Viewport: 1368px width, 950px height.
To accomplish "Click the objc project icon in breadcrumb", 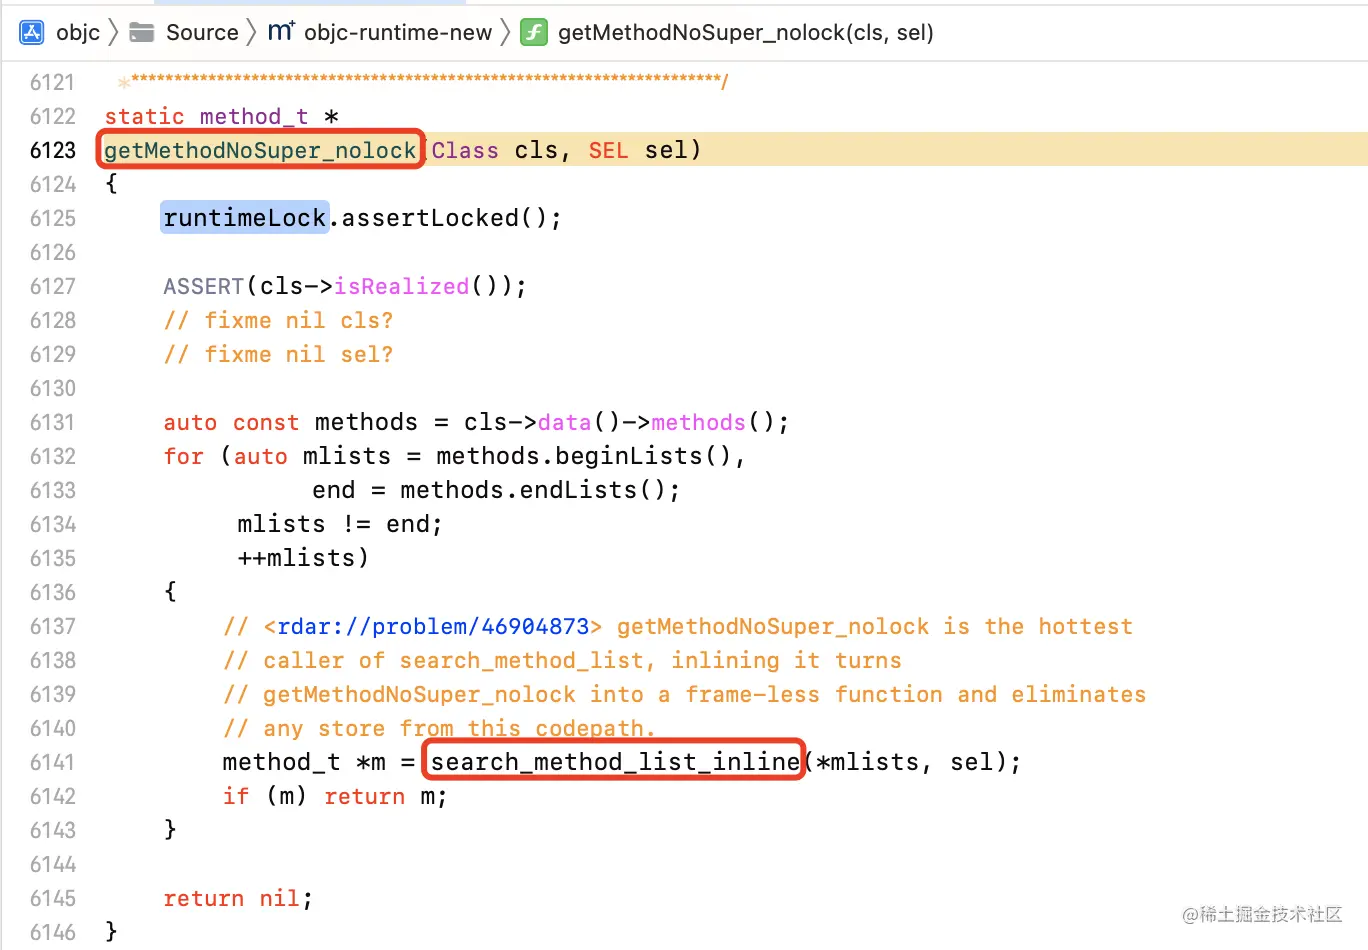I will point(32,33).
